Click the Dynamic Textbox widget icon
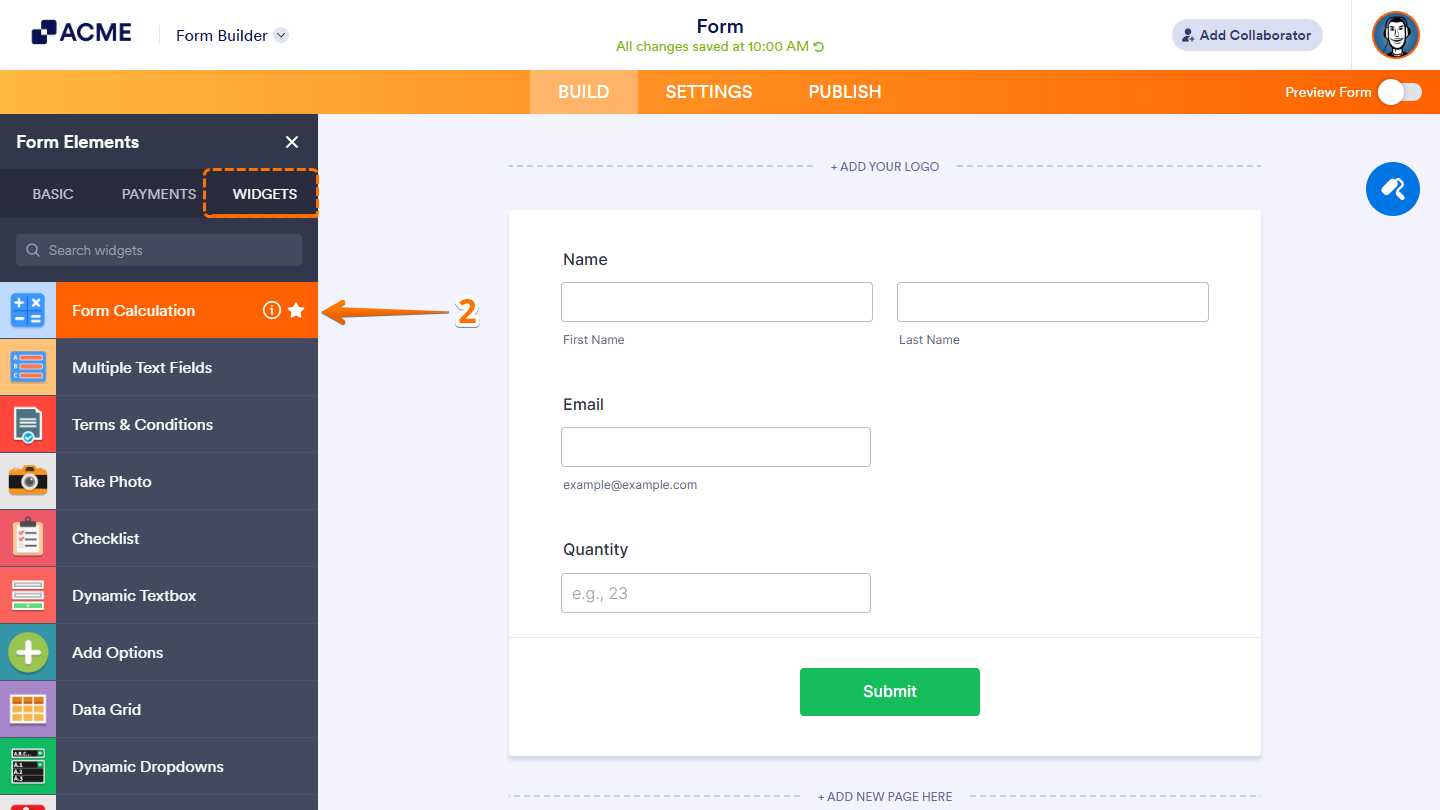 (x=28, y=595)
